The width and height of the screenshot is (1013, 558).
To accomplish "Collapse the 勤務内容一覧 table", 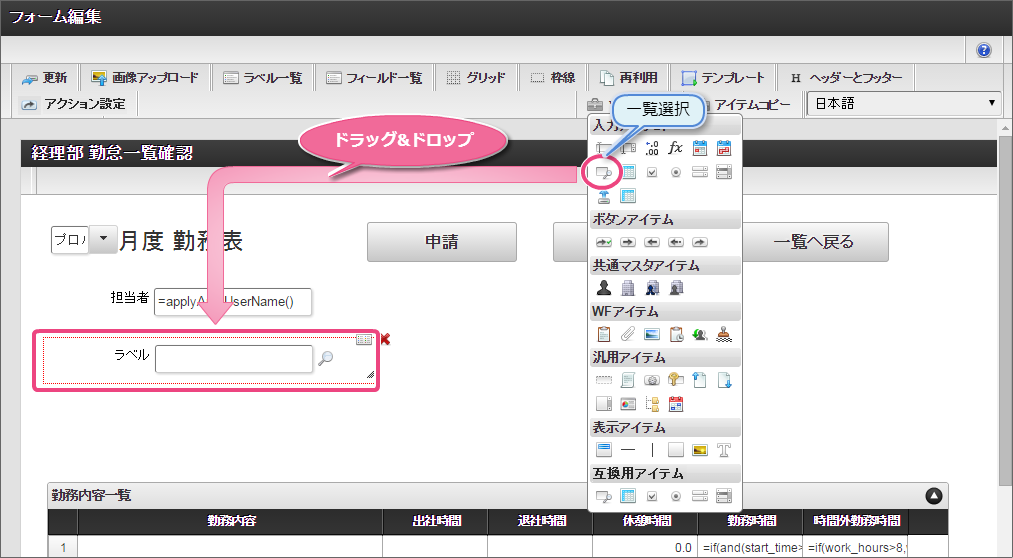I will (934, 496).
